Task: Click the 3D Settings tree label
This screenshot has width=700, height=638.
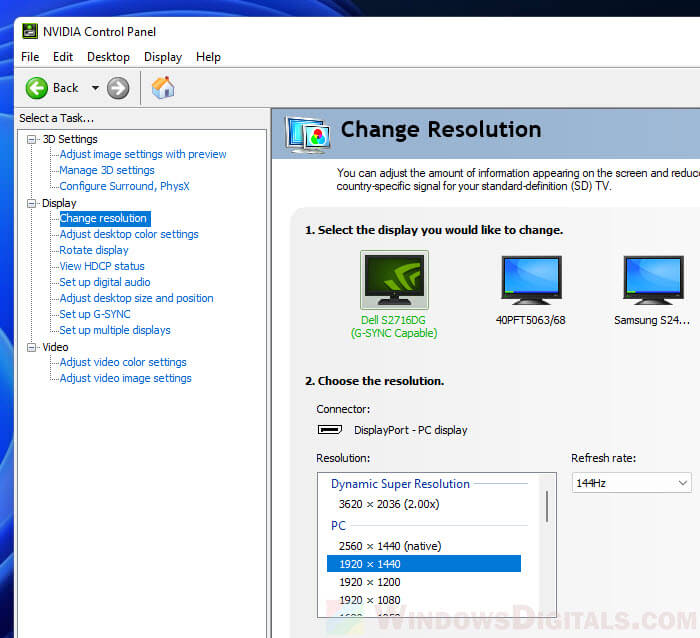Action: [x=70, y=139]
